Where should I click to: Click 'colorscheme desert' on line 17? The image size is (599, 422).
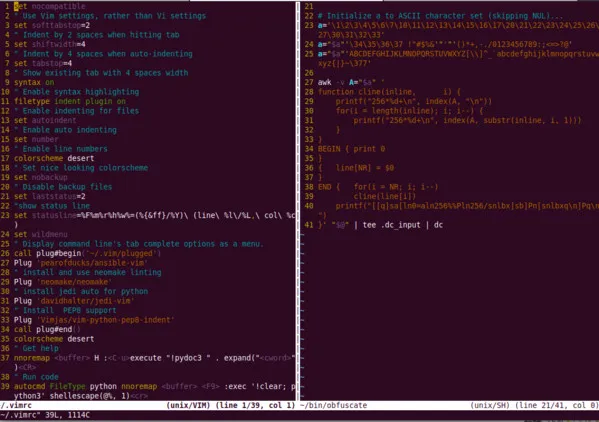click(x=54, y=158)
